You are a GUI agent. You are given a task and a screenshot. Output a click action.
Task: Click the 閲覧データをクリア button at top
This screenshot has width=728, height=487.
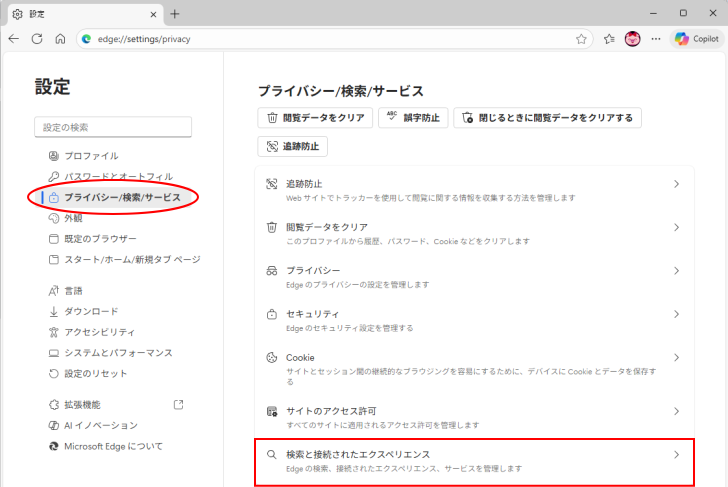(315, 118)
